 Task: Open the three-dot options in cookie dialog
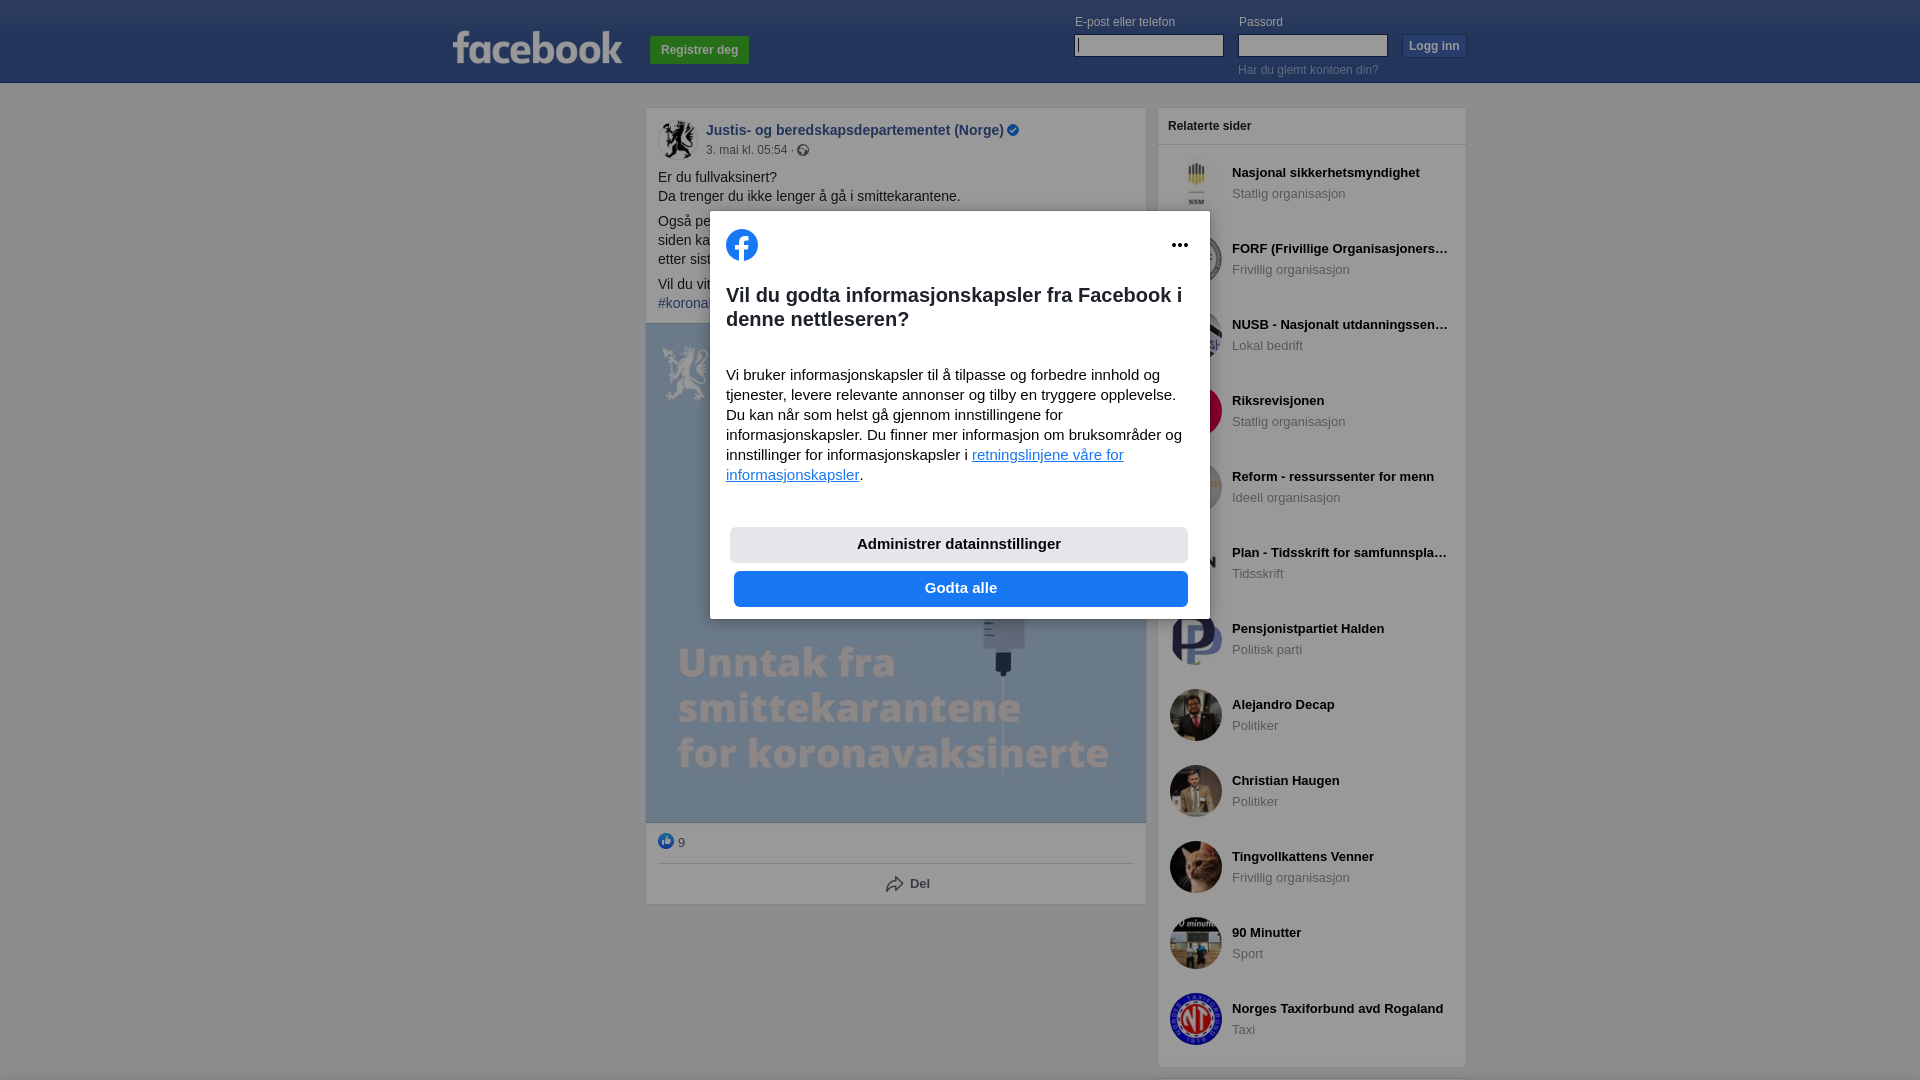[1180, 245]
